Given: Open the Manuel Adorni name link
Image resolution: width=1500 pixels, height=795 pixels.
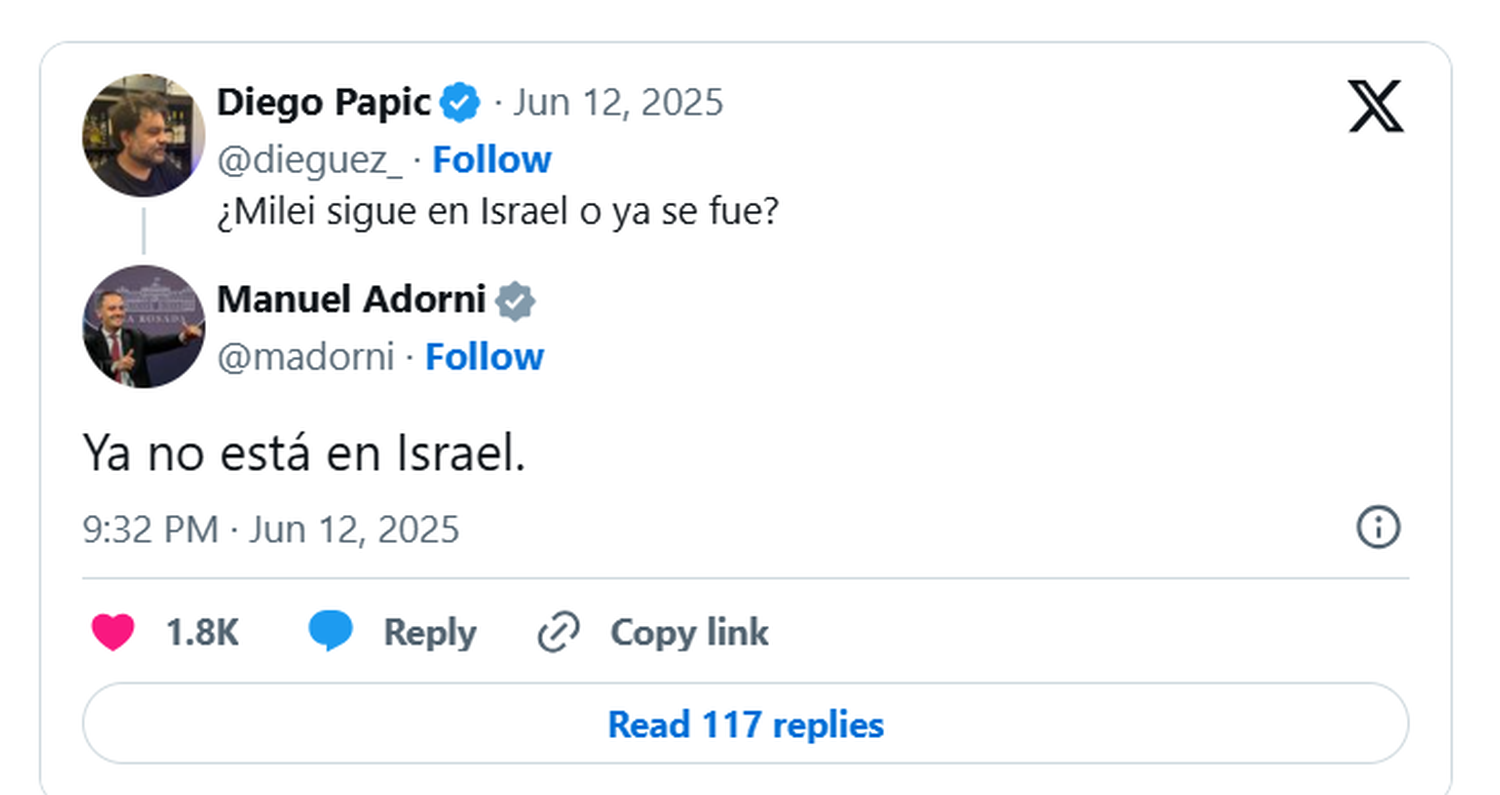Looking at the screenshot, I should pyautogui.click(x=351, y=299).
